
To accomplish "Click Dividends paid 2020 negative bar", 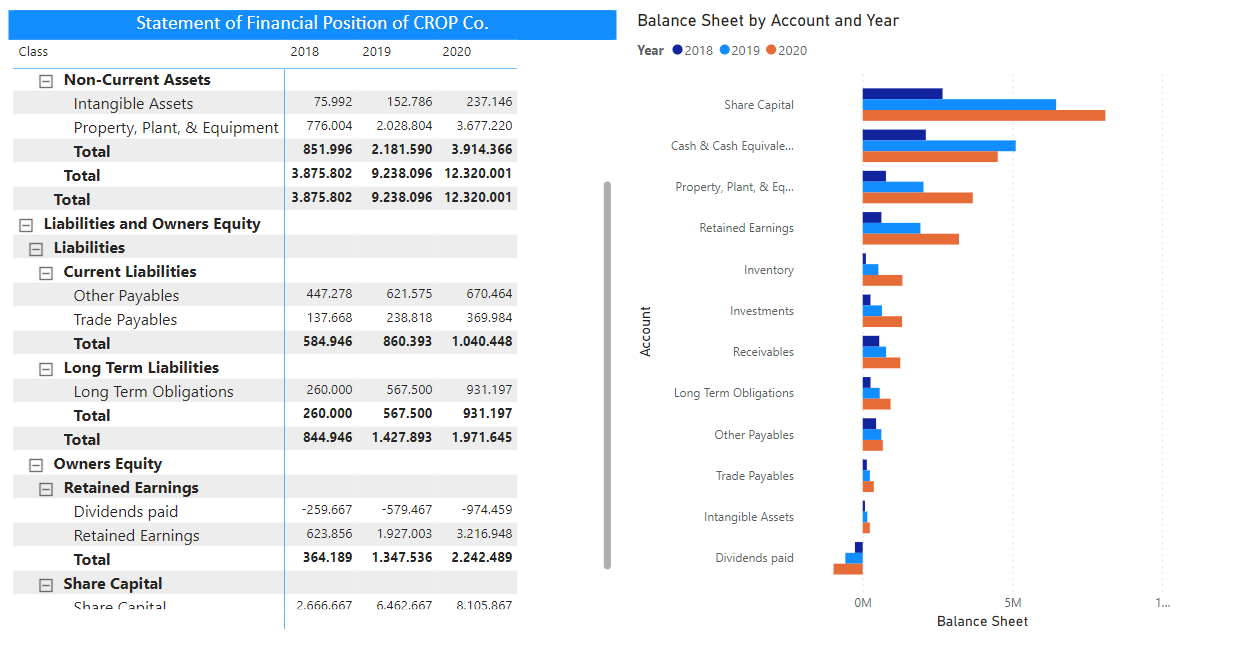I will (x=848, y=569).
